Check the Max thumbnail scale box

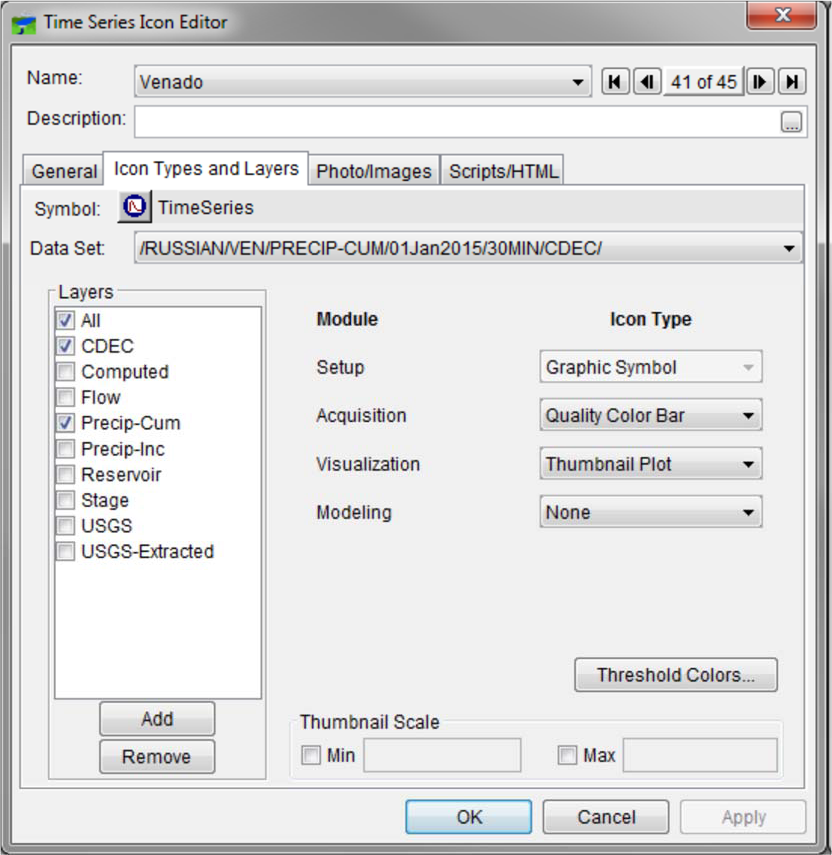pyautogui.click(x=567, y=756)
